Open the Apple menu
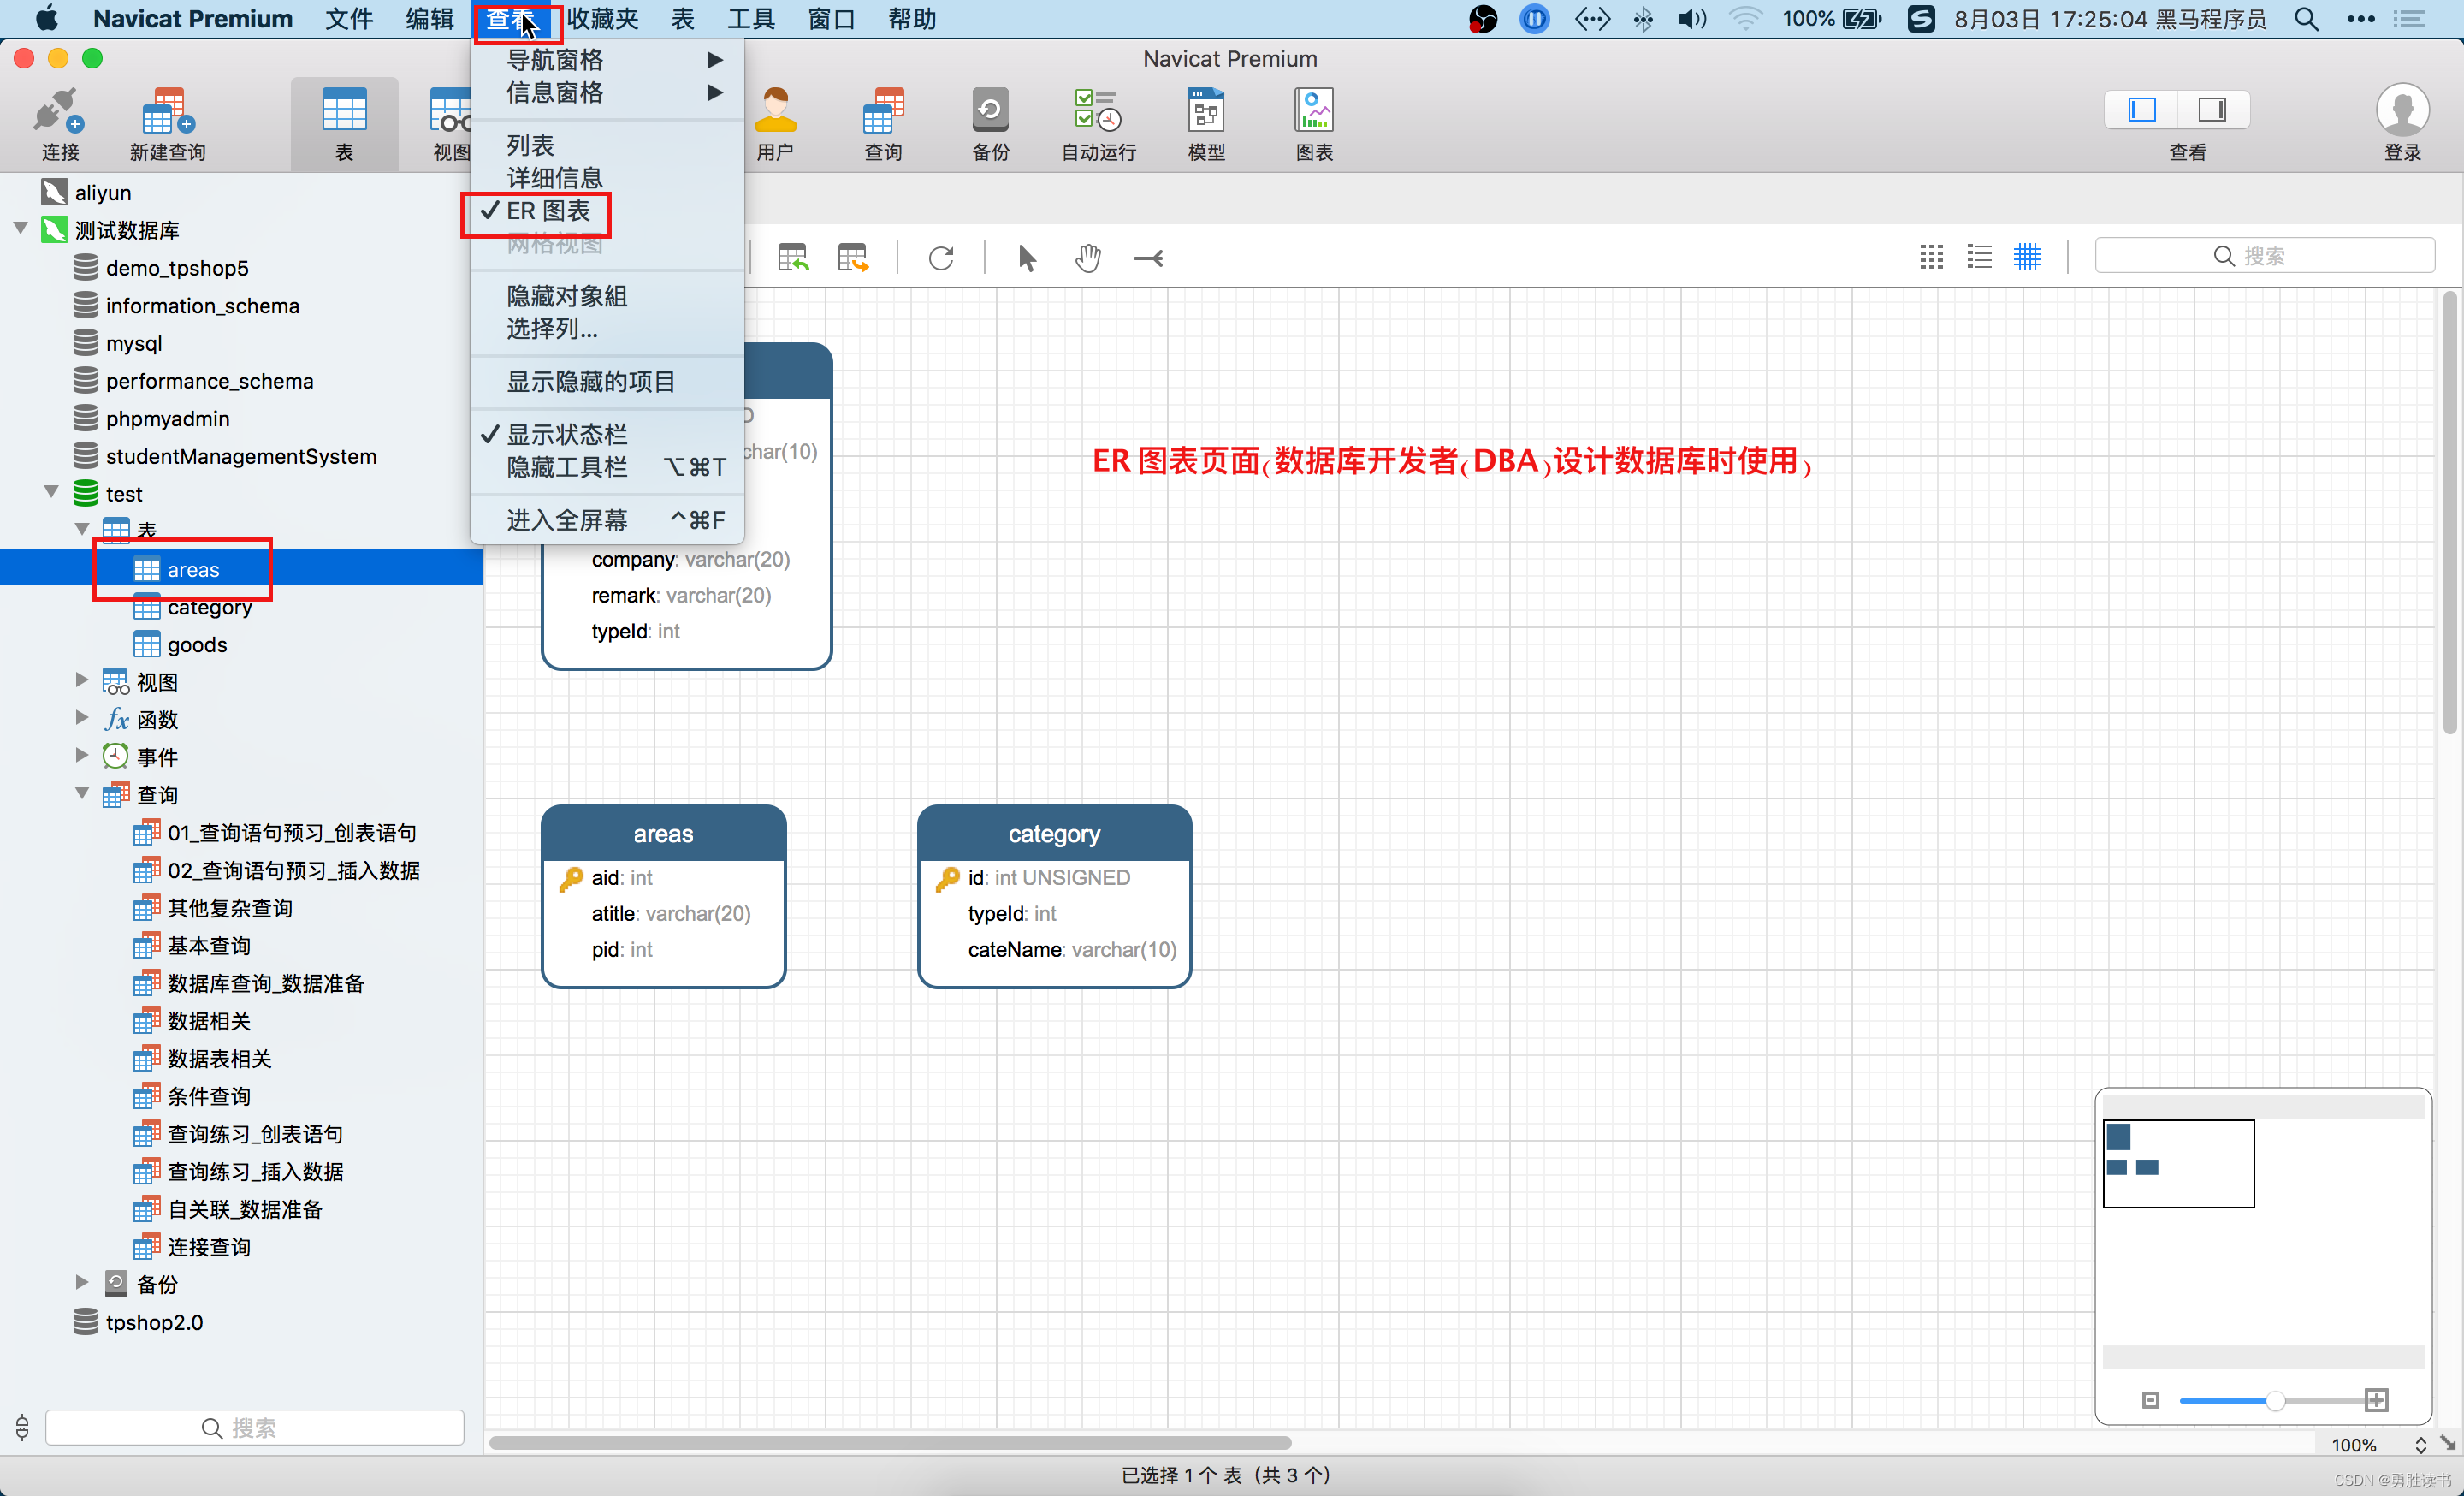Viewport: 2464px width, 1496px height. click(x=47, y=19)
